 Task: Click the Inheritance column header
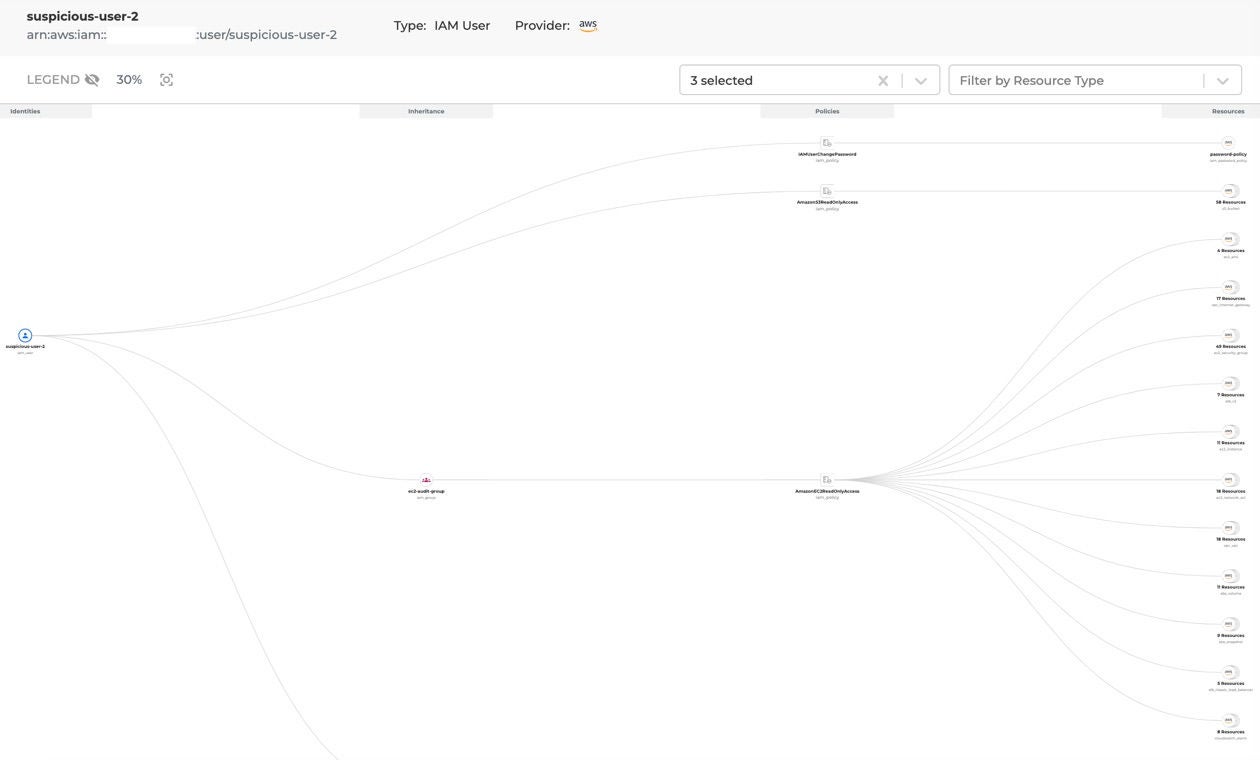[x=426, y=111]
